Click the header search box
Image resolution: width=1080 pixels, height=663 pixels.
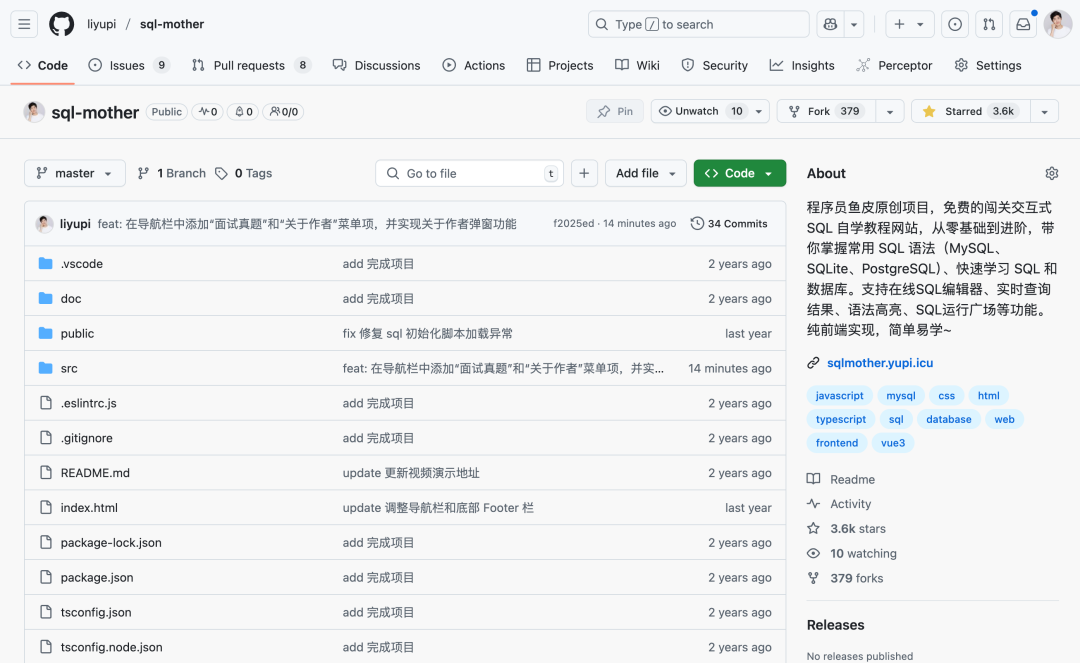[698, 24]
